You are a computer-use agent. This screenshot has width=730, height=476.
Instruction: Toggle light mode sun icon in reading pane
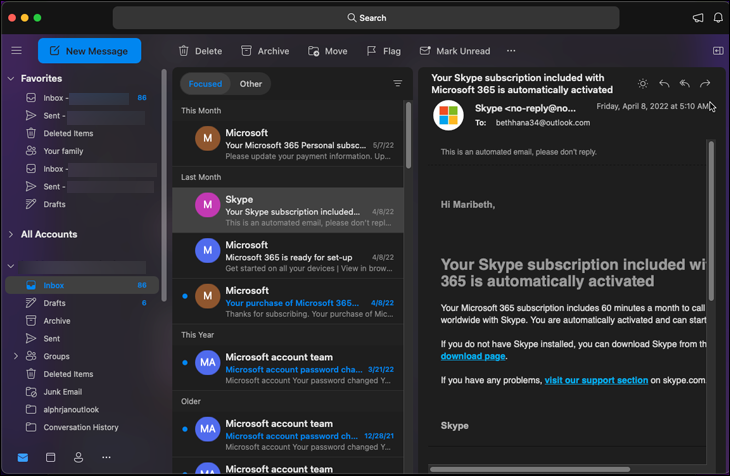pos(642,84)
